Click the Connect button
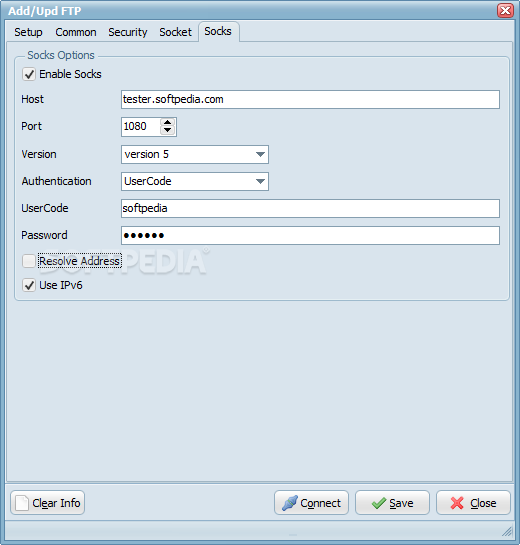The height and width of the screenshot is (545, 520). click(311, 503)
